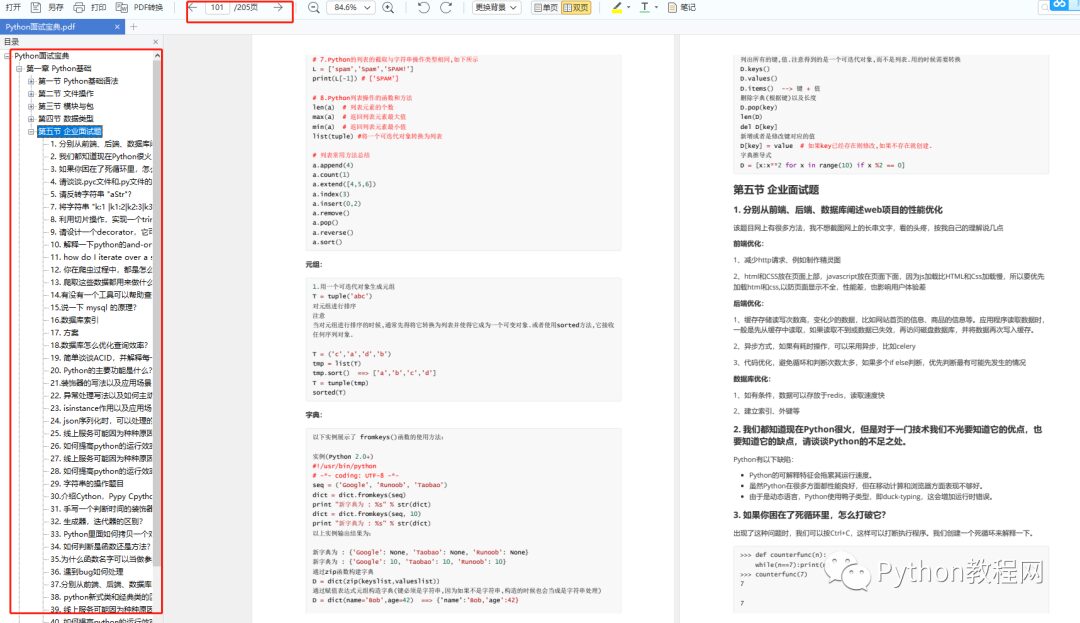Viewport: 1080px width, 623px height.
Task: Select 第三节 模块与包 outline entry
Action: coord(65,107)
